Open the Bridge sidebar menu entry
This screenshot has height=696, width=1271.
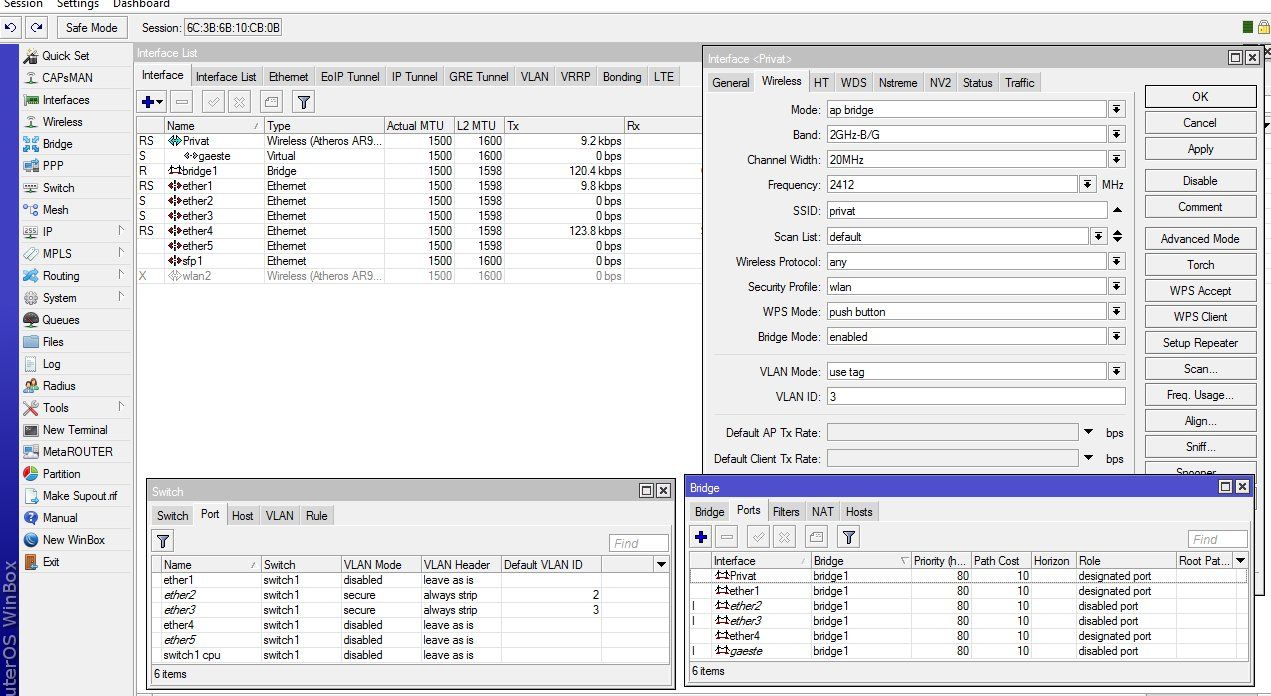tap(57, 144)
